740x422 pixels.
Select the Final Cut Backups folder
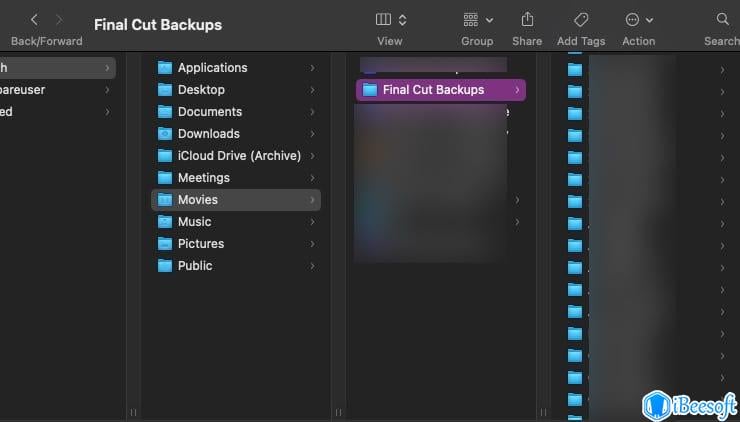(x=433, y=90)
